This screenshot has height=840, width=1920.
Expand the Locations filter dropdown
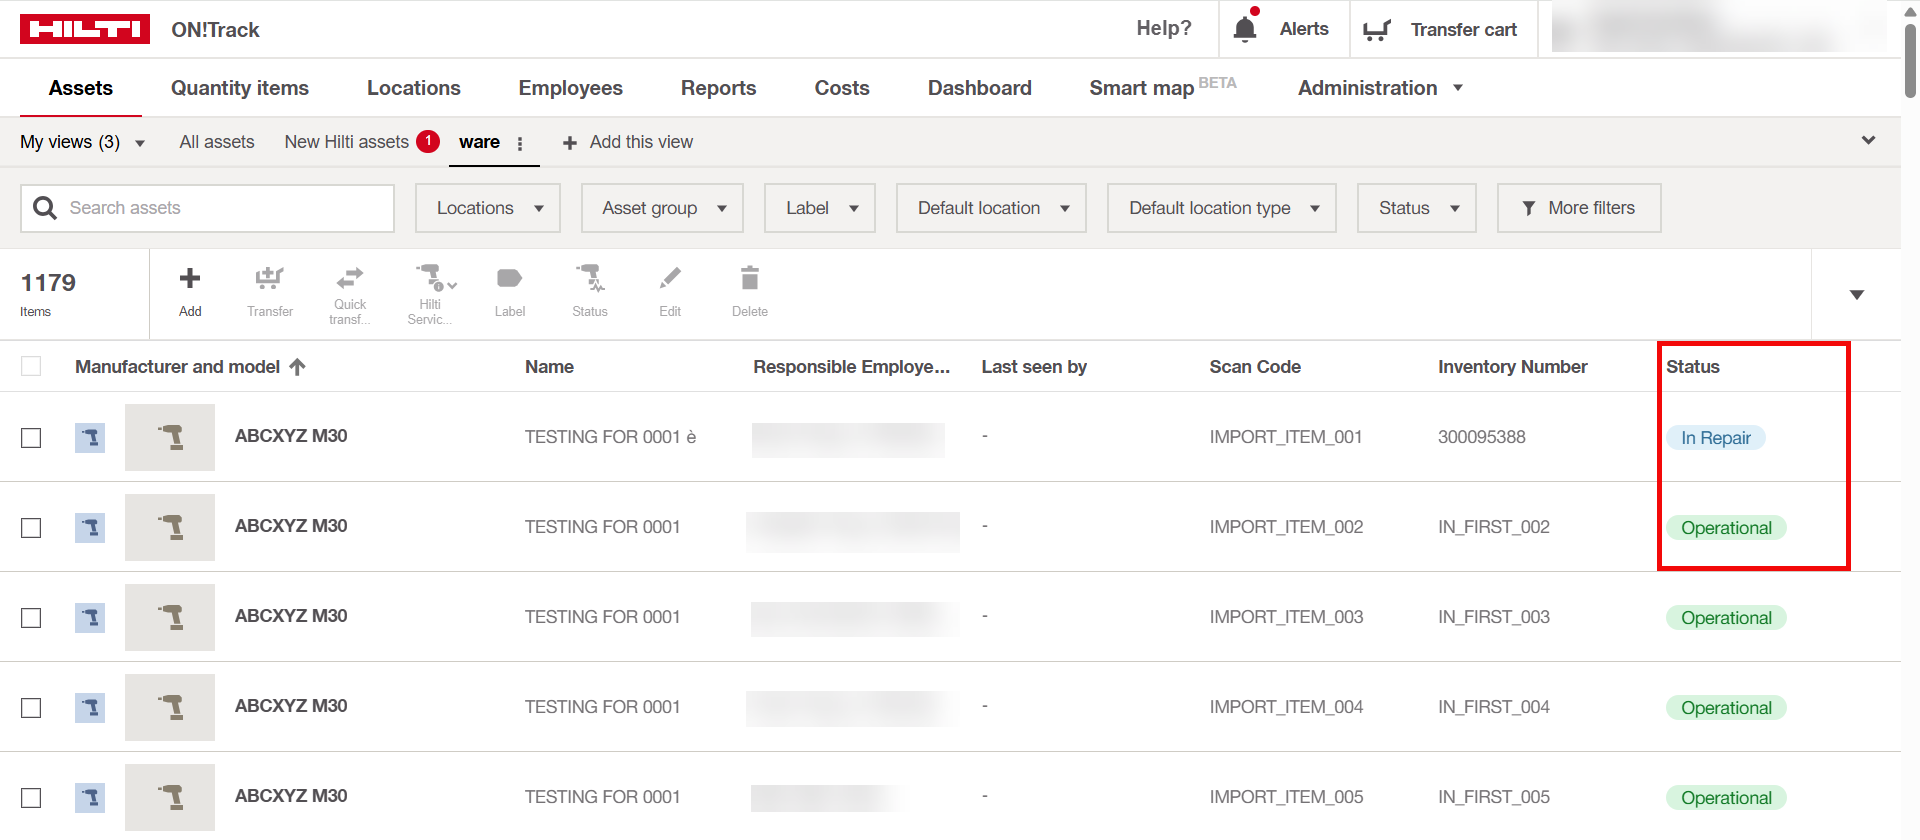(x=488, y=208)
